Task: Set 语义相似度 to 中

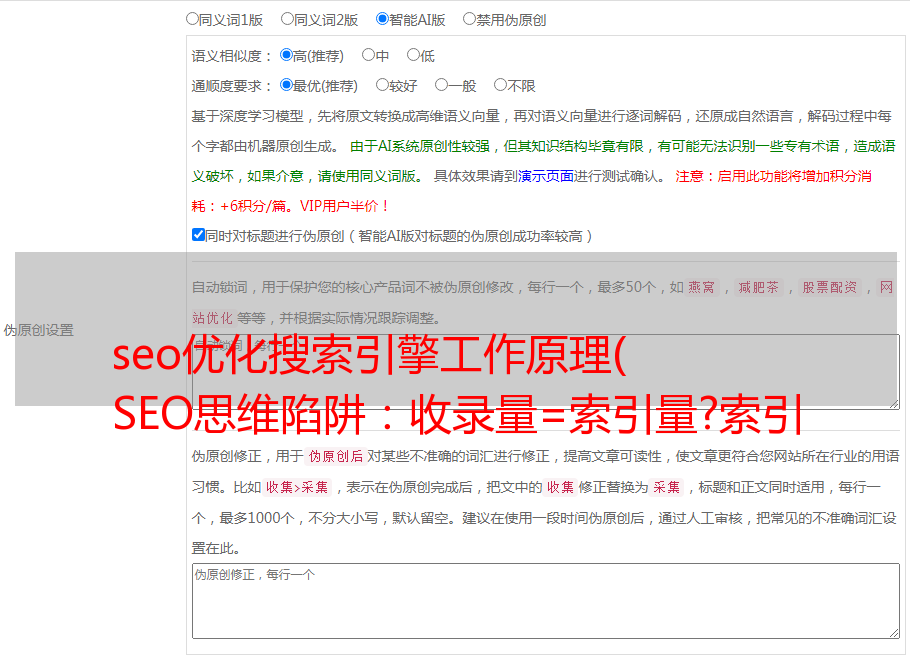Action: coord(368,55)
